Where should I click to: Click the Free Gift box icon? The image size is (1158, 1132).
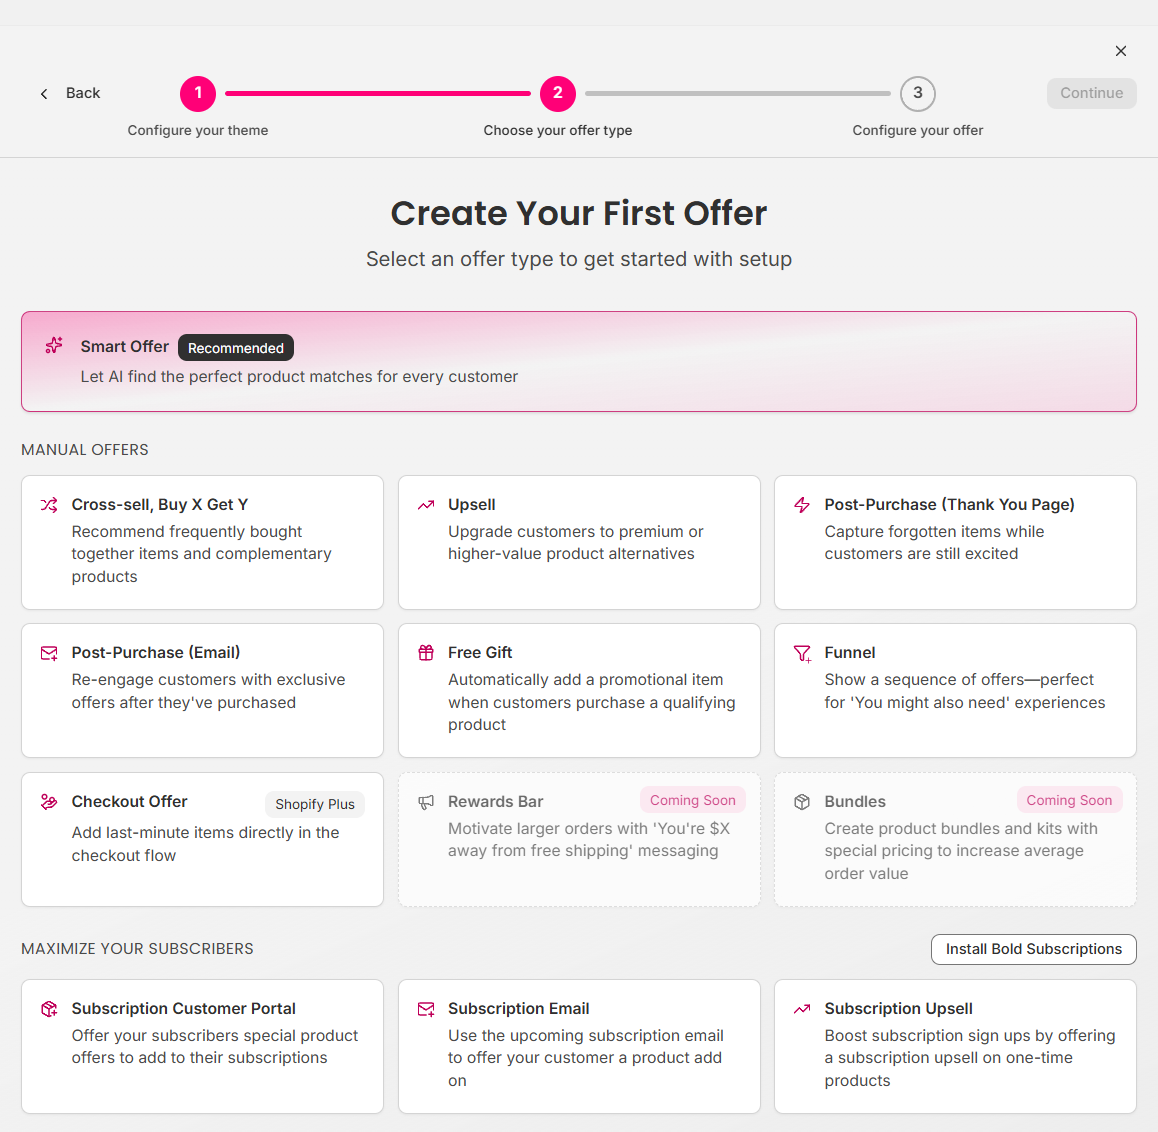click(426, 653)
